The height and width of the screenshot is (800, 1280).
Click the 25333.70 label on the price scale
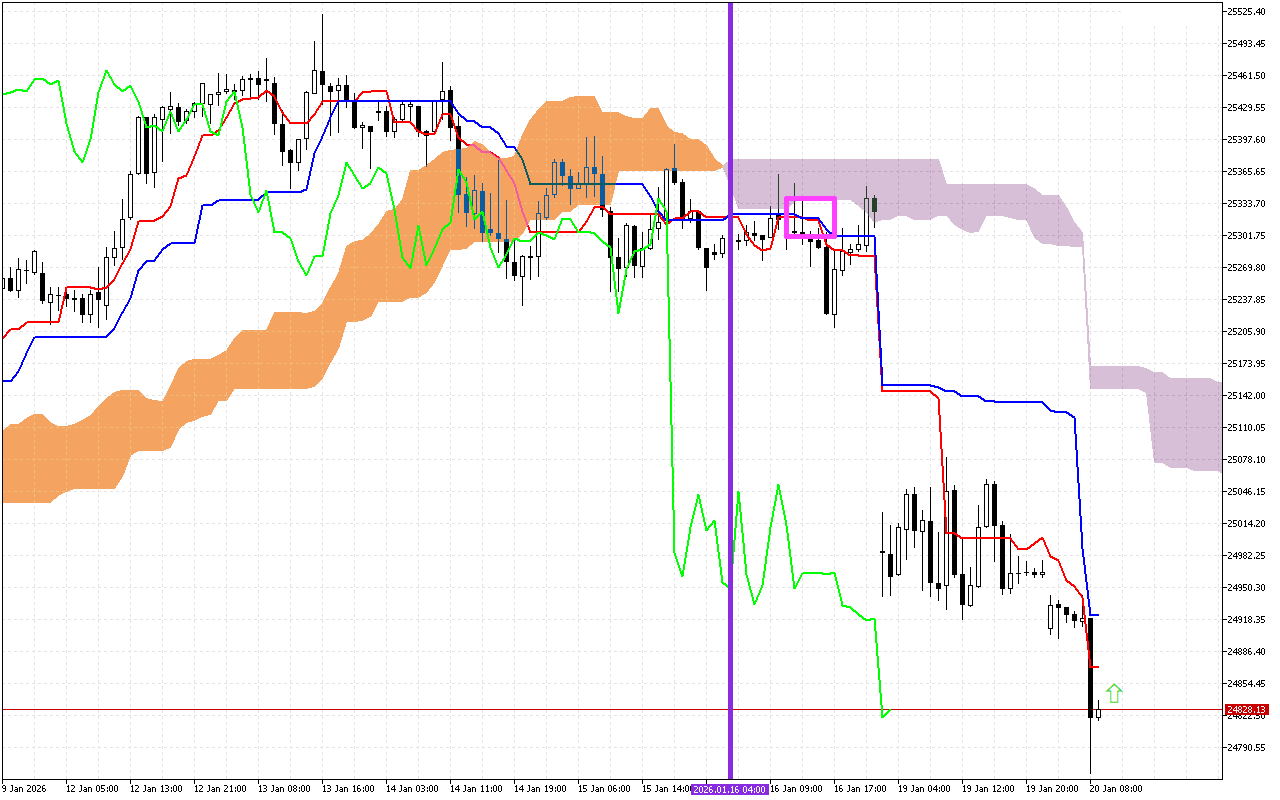(1246, 203)
